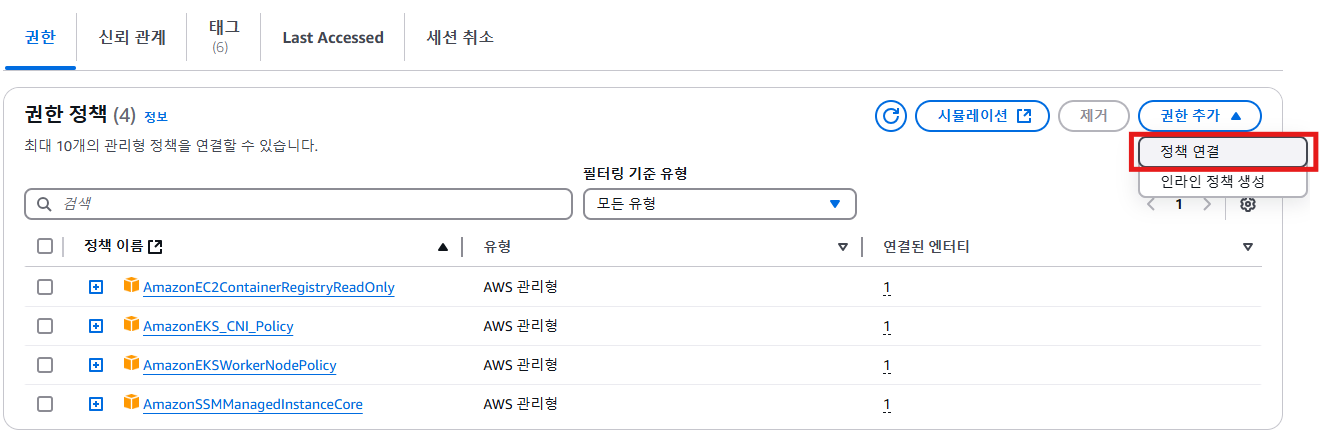
Task: Toggle the select-all checkbox in table header
Action: tap(45, 247)
